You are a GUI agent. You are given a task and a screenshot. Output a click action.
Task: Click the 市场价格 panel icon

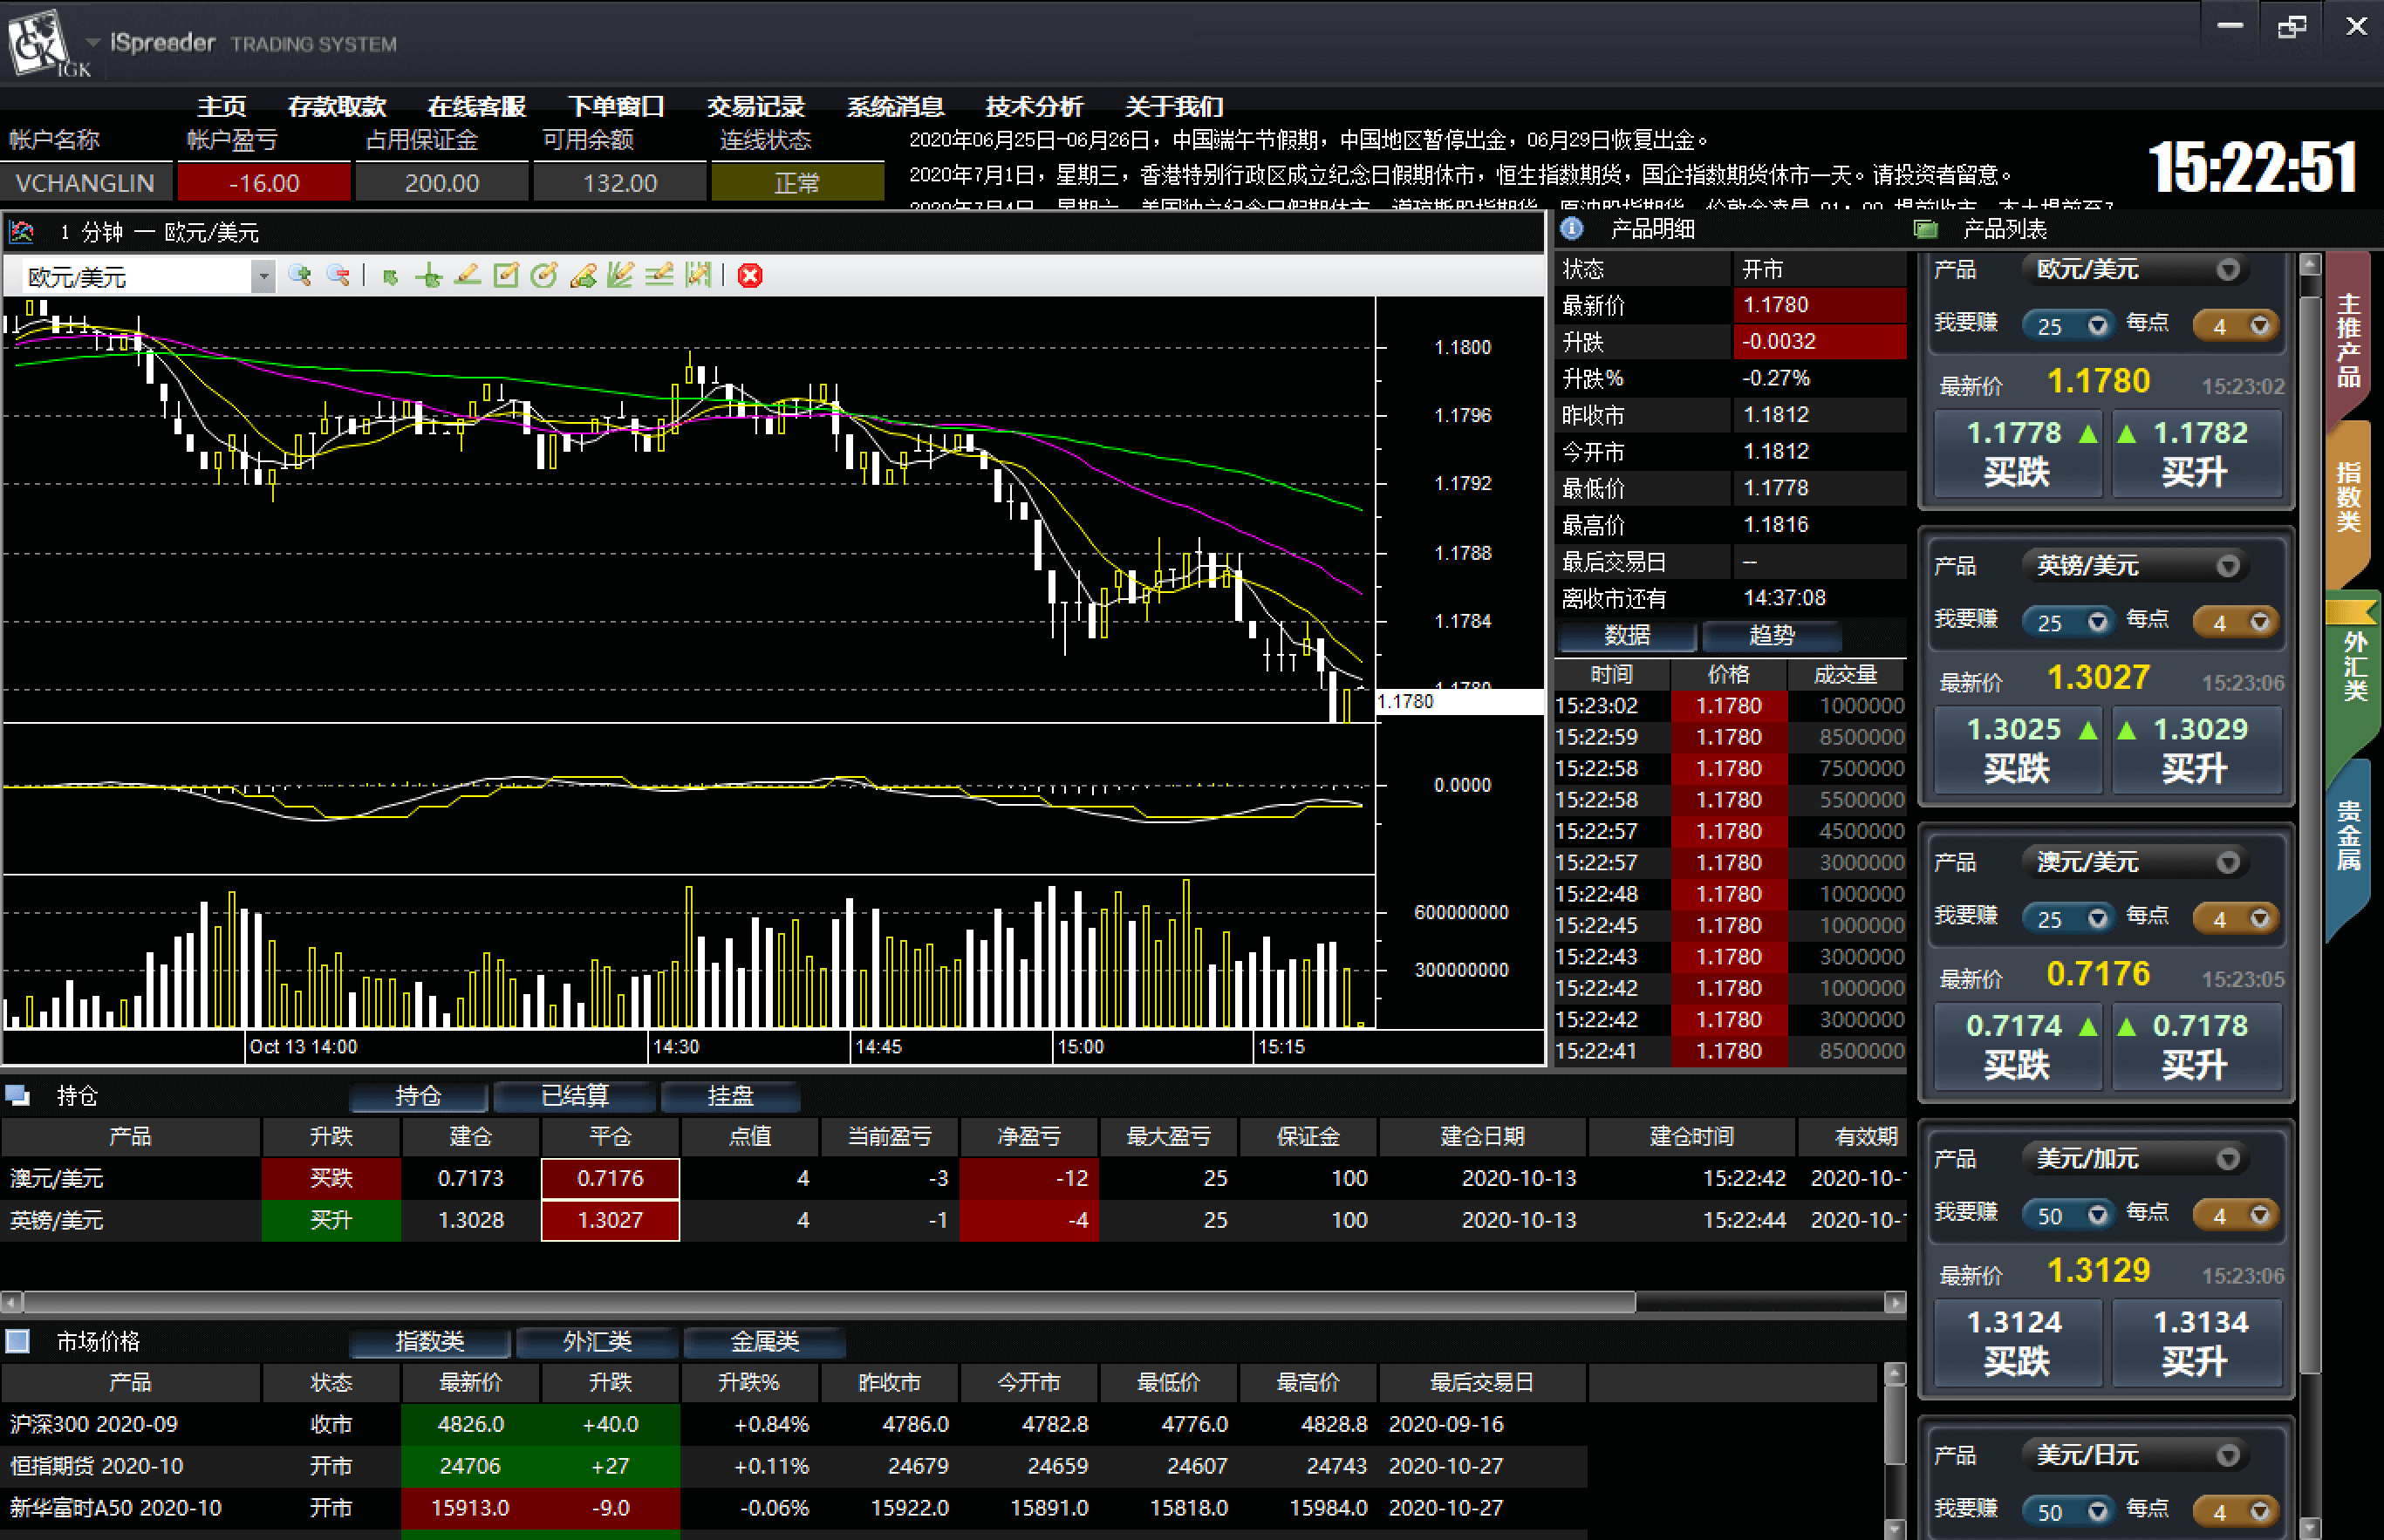click(17, 1341)
